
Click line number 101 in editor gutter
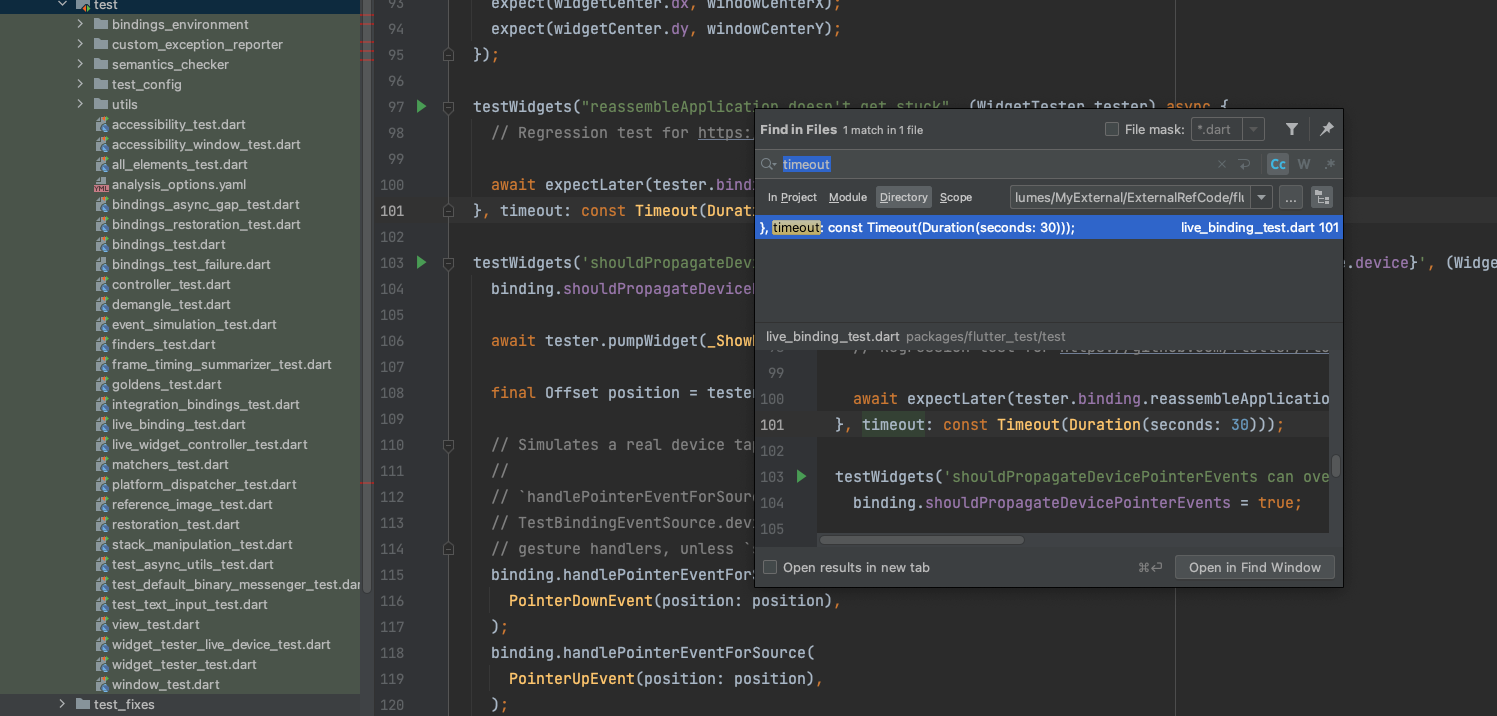click(391, 210)
